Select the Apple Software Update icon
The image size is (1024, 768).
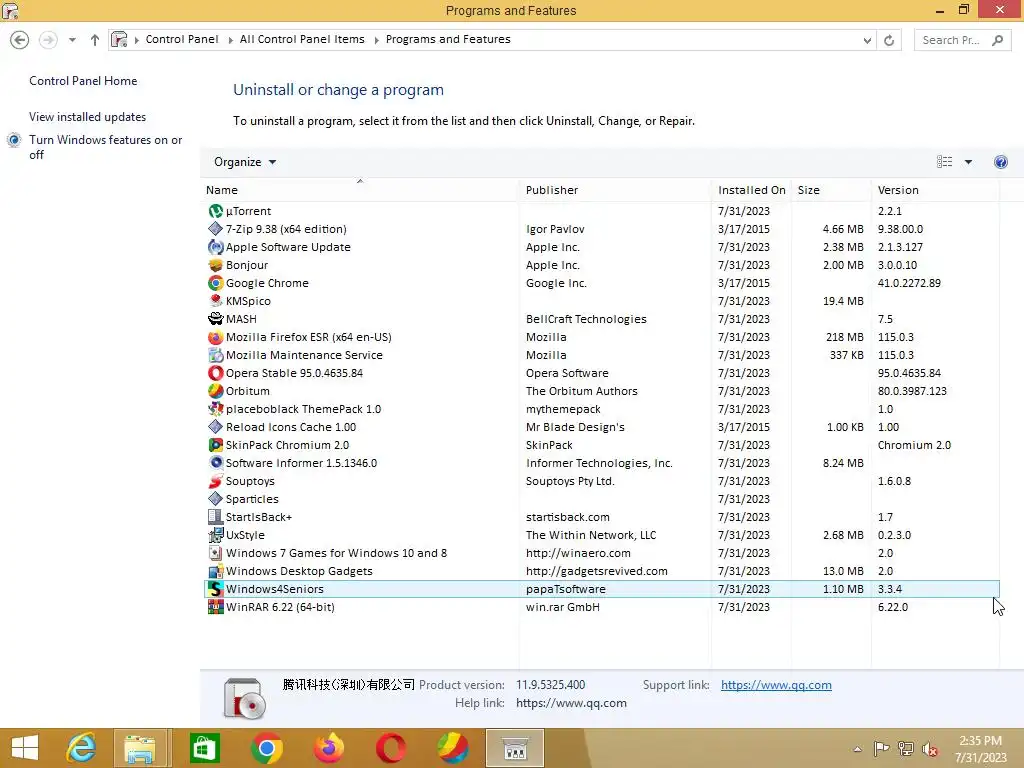point(216,247)
